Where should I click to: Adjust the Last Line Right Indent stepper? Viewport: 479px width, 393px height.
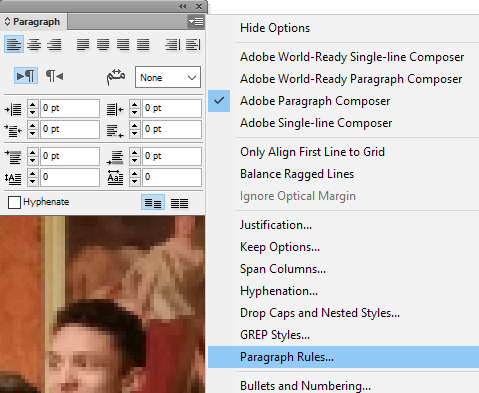(x=134, y=129)
